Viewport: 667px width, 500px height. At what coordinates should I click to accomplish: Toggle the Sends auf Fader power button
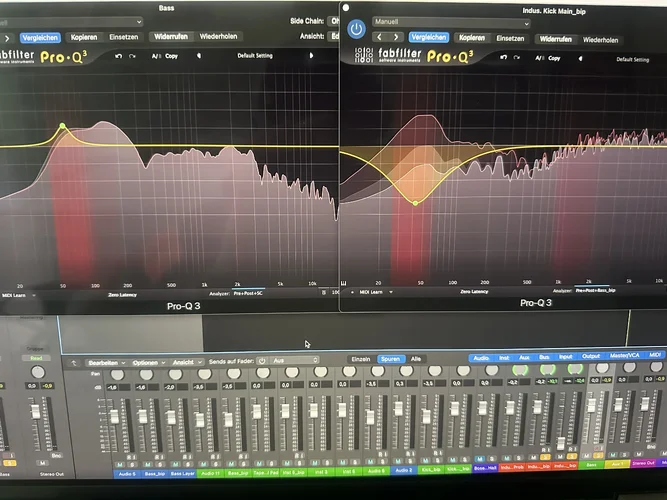pos(261,361)
